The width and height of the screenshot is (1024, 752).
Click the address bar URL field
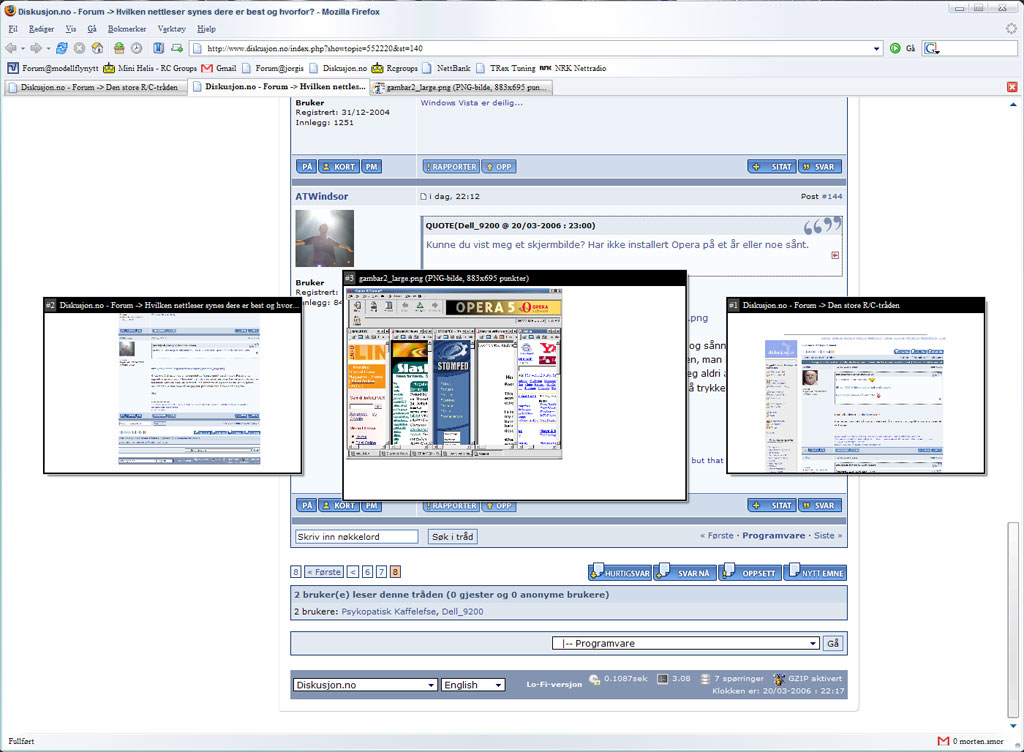[x=536, y=48]
